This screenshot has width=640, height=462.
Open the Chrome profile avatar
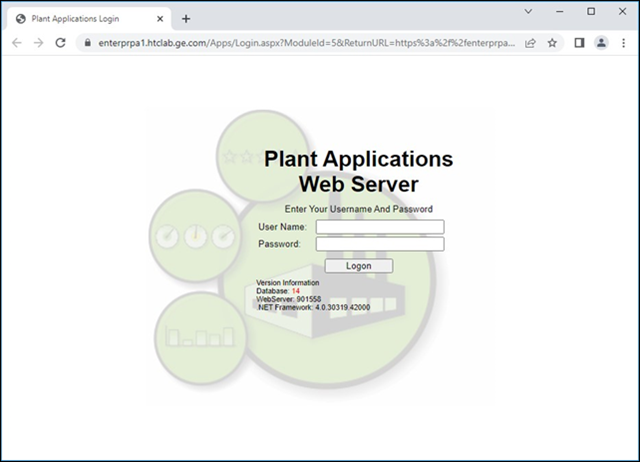pos(601,43)
